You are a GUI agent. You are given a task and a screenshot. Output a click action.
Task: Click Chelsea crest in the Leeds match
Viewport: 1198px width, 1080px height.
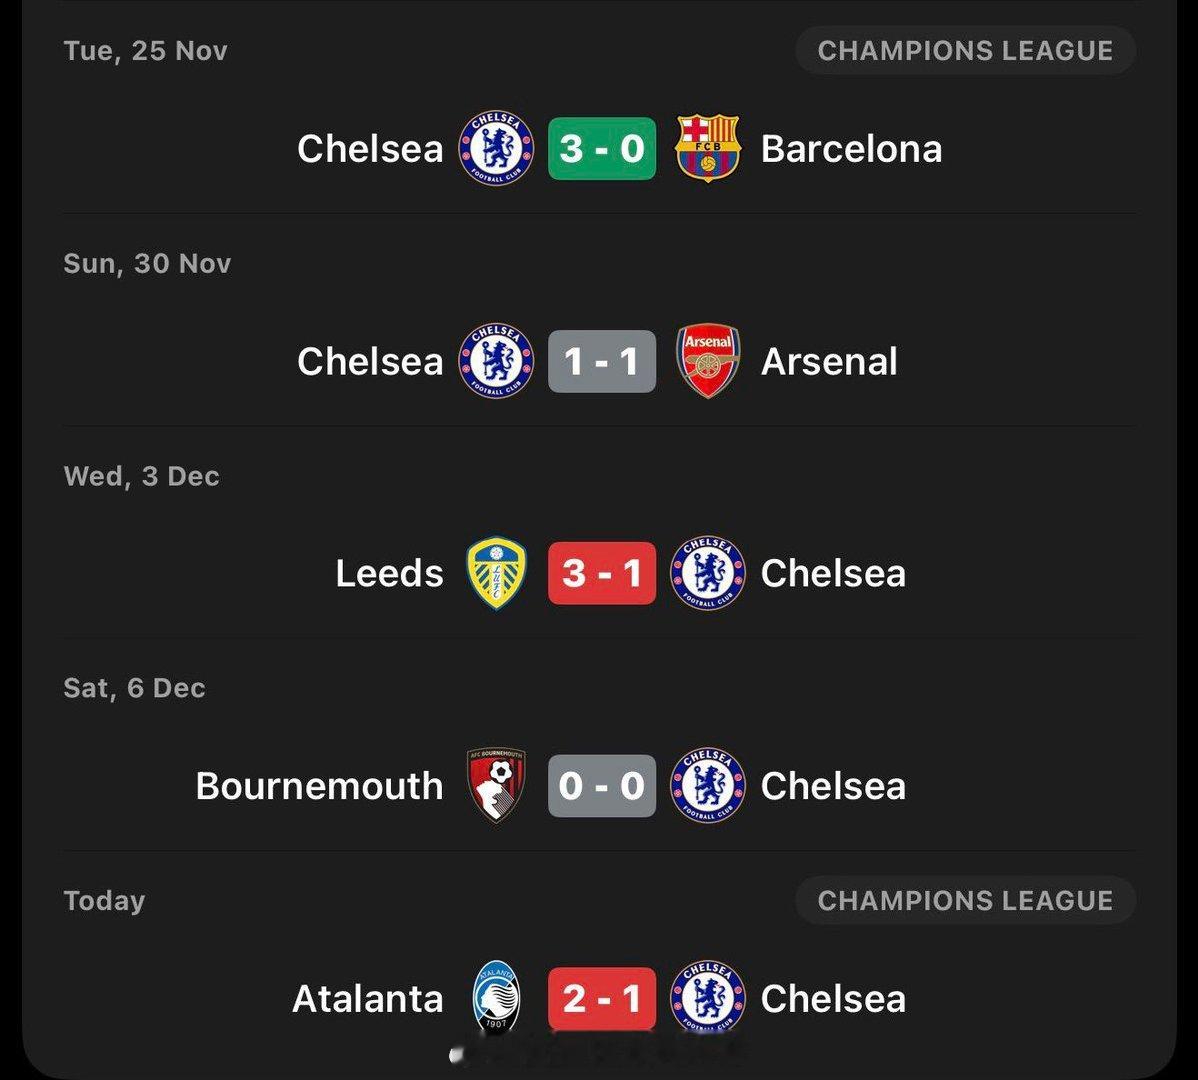(x=707, y=574)
